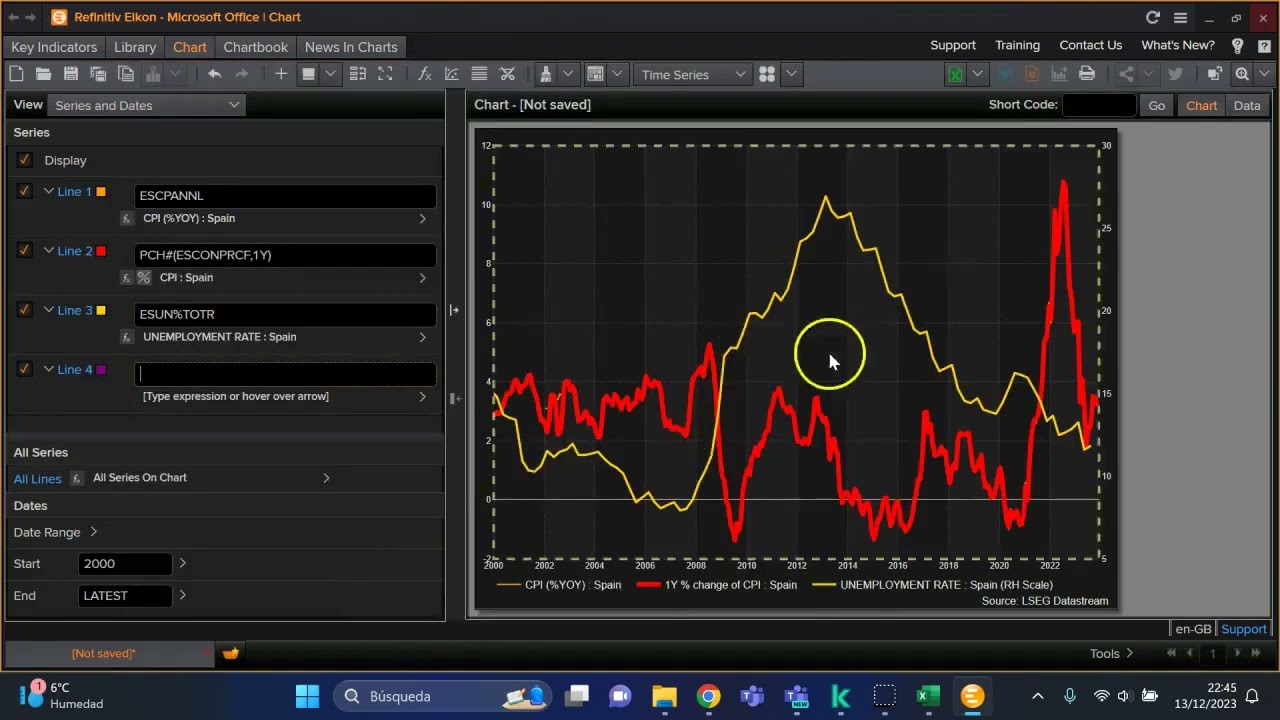Uncheck the Line 1 checkbox
Screen dimensions: 1280x720
24,191
